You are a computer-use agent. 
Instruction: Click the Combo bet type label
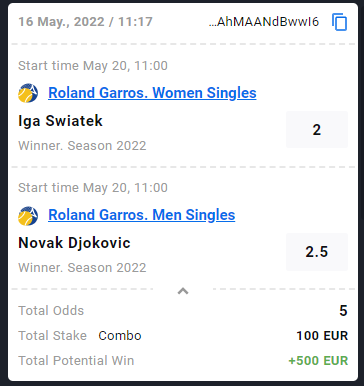[120, 336]
